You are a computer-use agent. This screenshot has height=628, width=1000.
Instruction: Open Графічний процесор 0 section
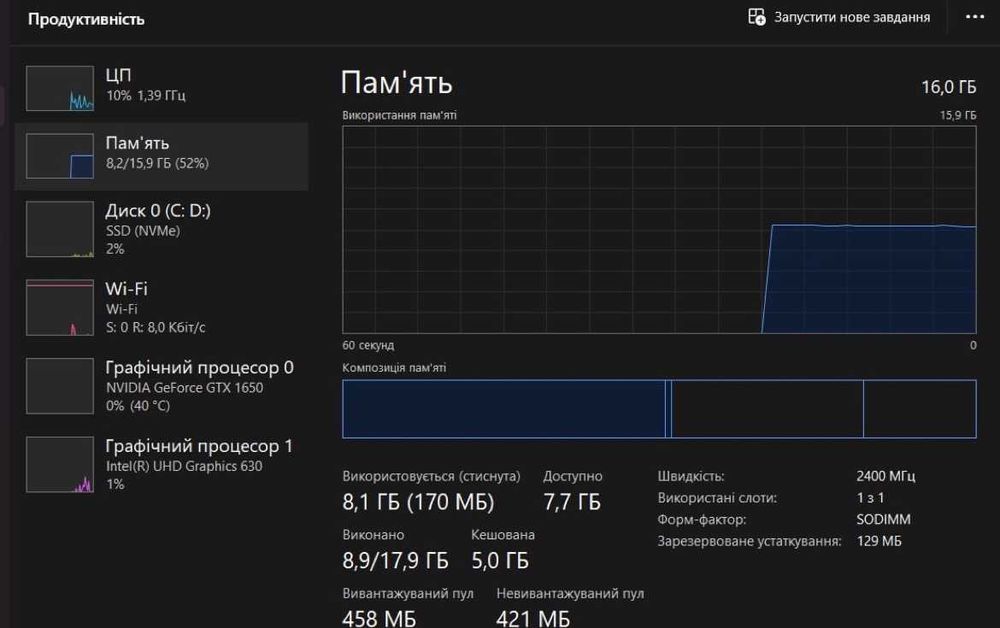(161, 386)
